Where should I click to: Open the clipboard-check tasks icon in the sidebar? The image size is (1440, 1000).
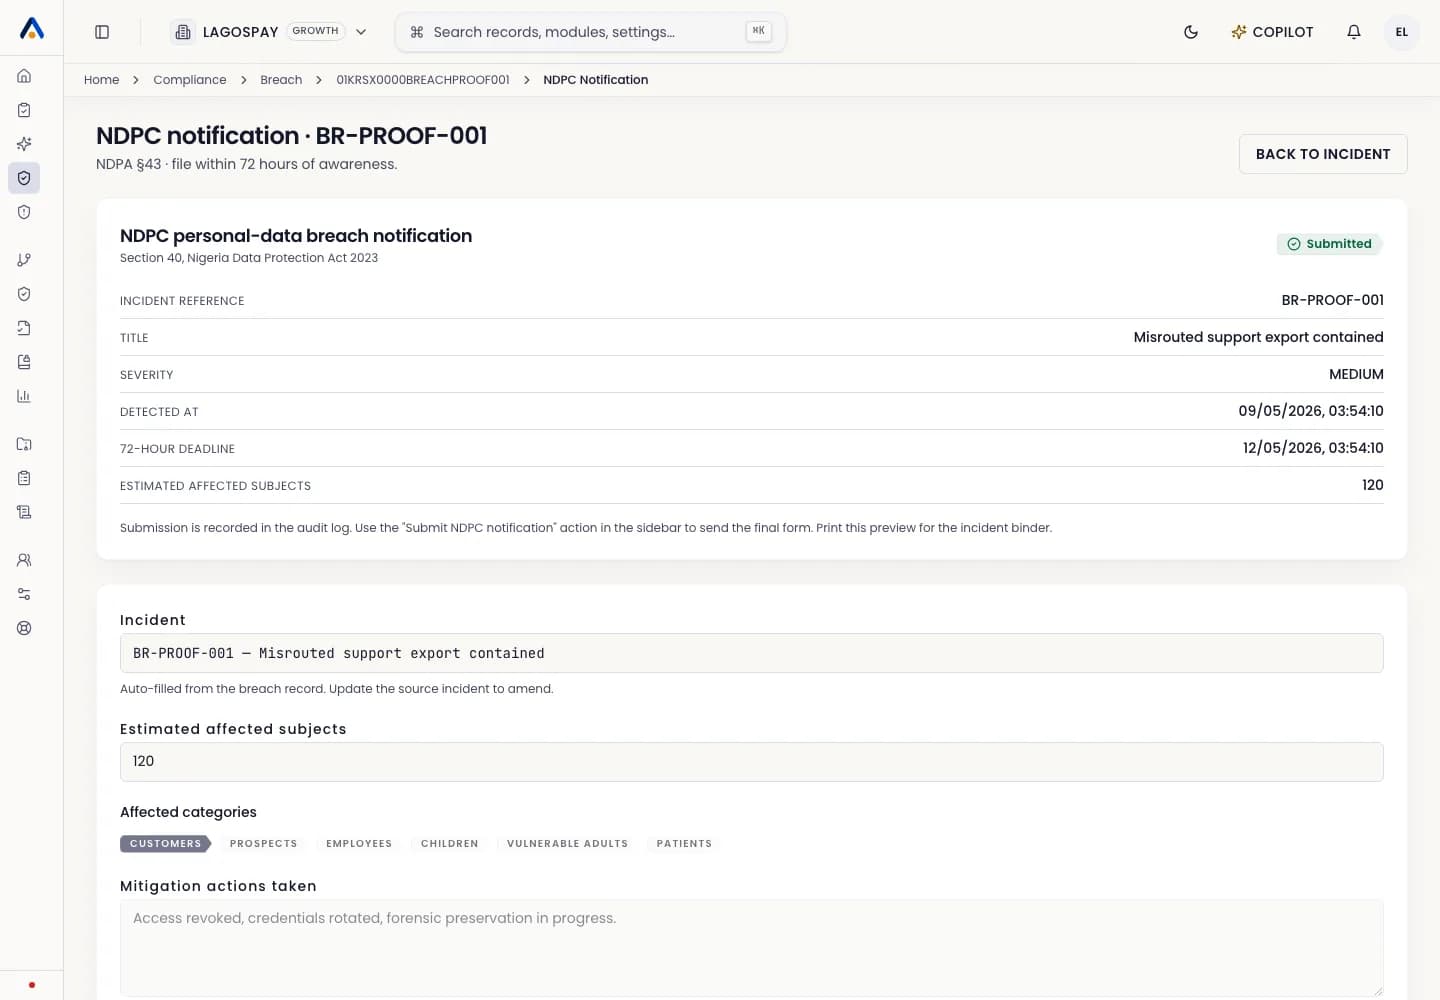[x=24, y=110]
